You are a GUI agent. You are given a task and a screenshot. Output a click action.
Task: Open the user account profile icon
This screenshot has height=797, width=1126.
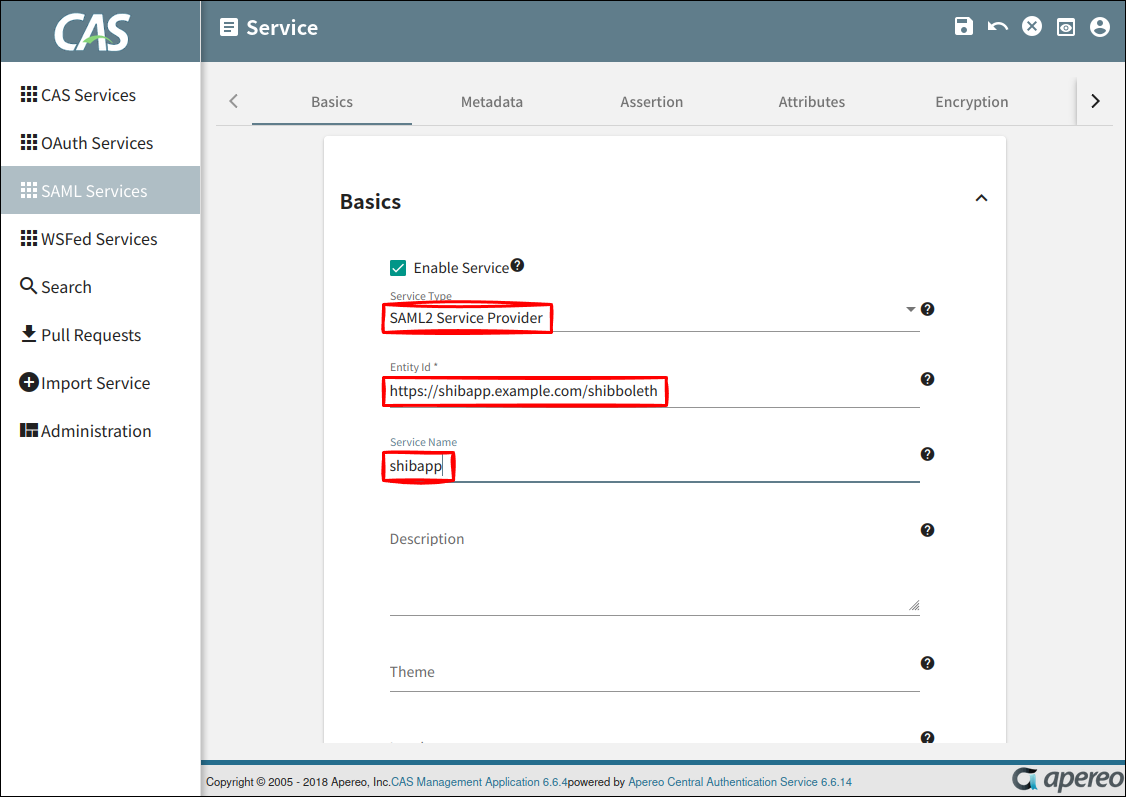tap(1100, 27)
